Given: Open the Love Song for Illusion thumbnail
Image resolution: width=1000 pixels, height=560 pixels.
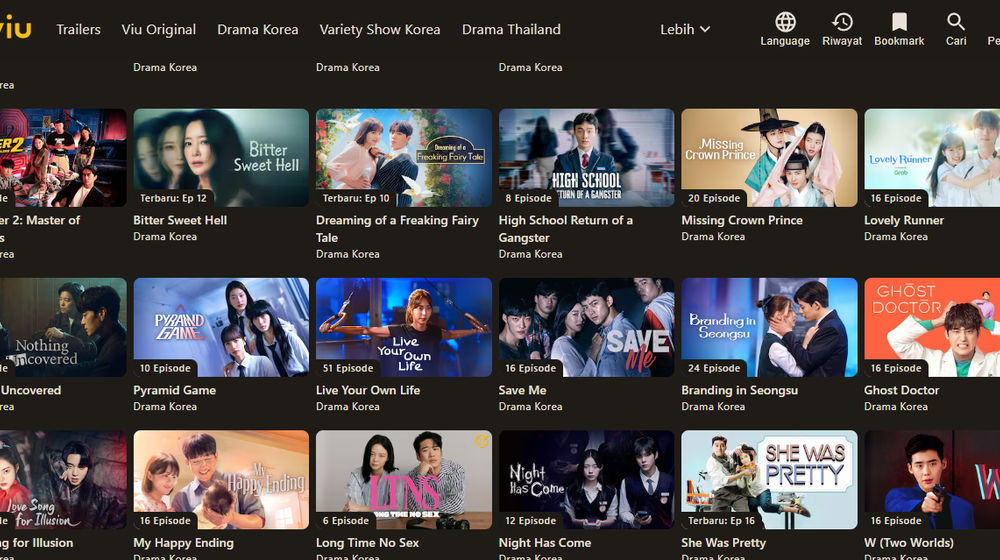Looking at the screenshot, I should [63, 480].
